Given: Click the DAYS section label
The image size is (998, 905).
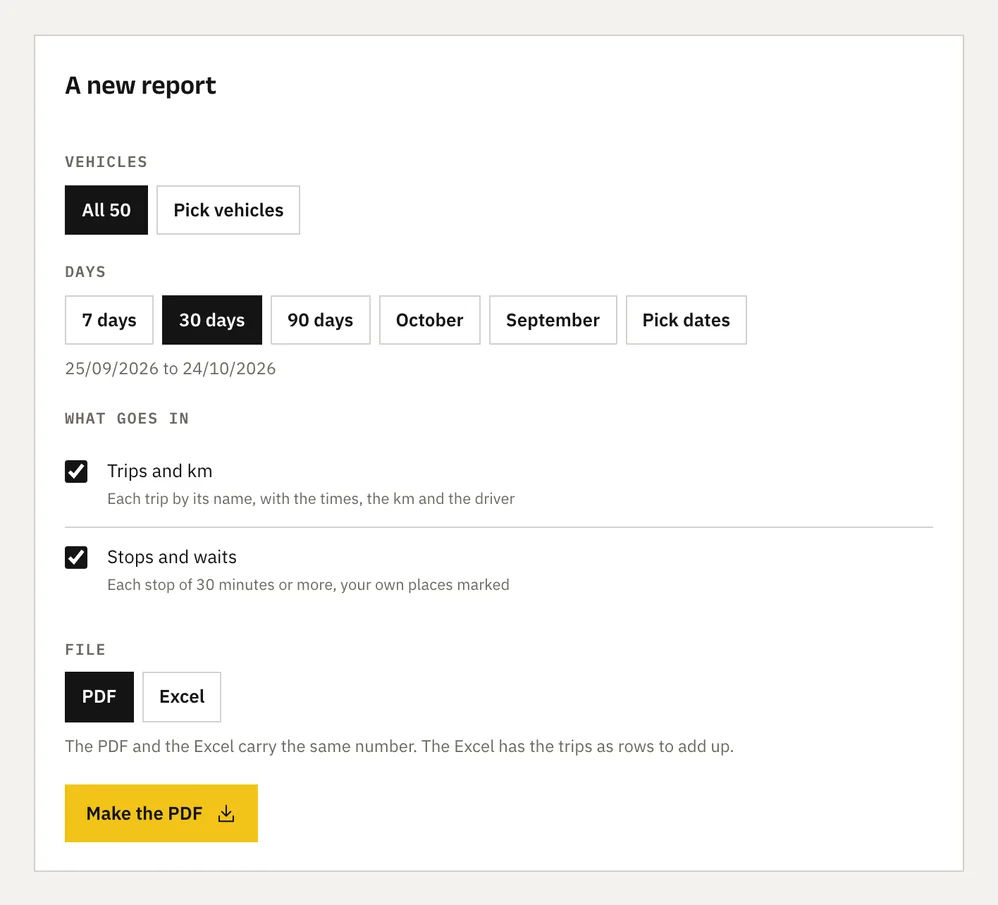Looking at the screenshot, I should click(85, 272).
